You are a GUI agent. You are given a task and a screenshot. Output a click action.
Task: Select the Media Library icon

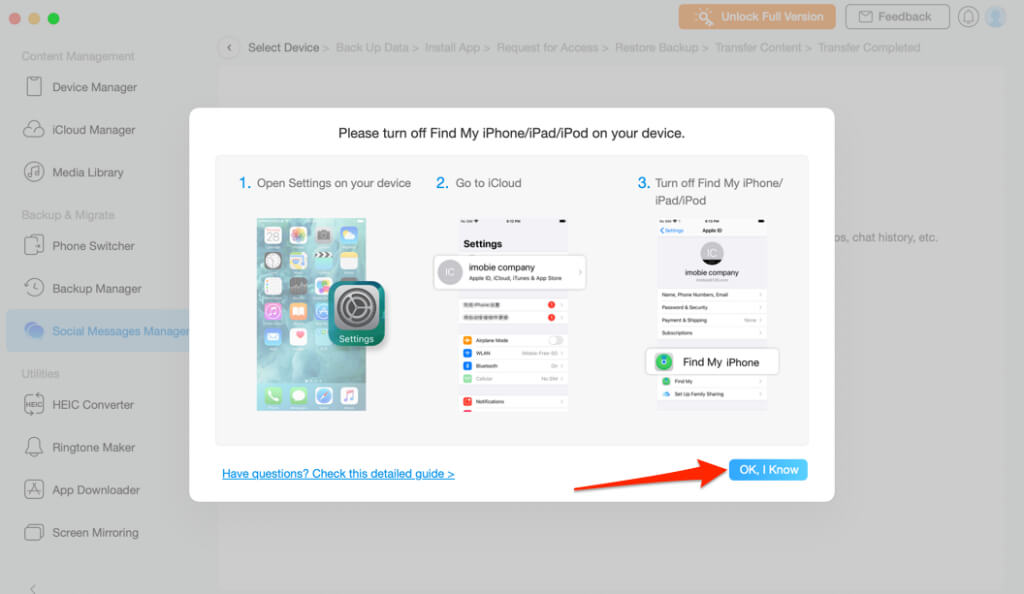coord(33,172)
